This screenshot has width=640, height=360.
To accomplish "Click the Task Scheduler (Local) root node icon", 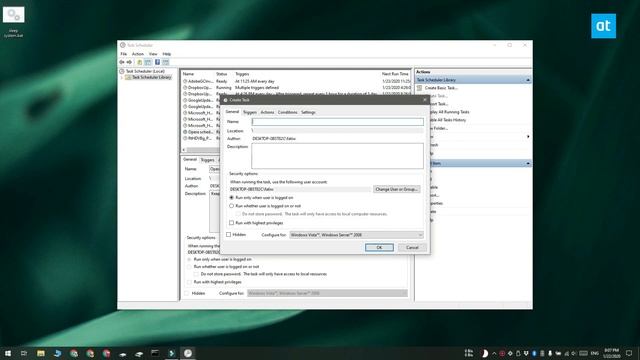I will (x=122, y=71).
